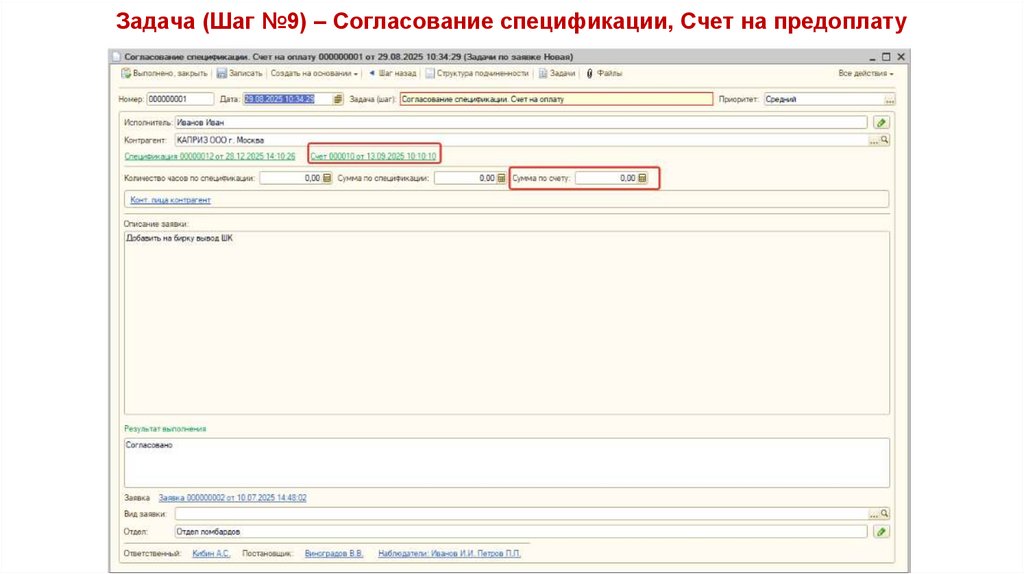Open attached 'Файлы' paperclip icon
1024x574 pixels.
tap(604, 74)
